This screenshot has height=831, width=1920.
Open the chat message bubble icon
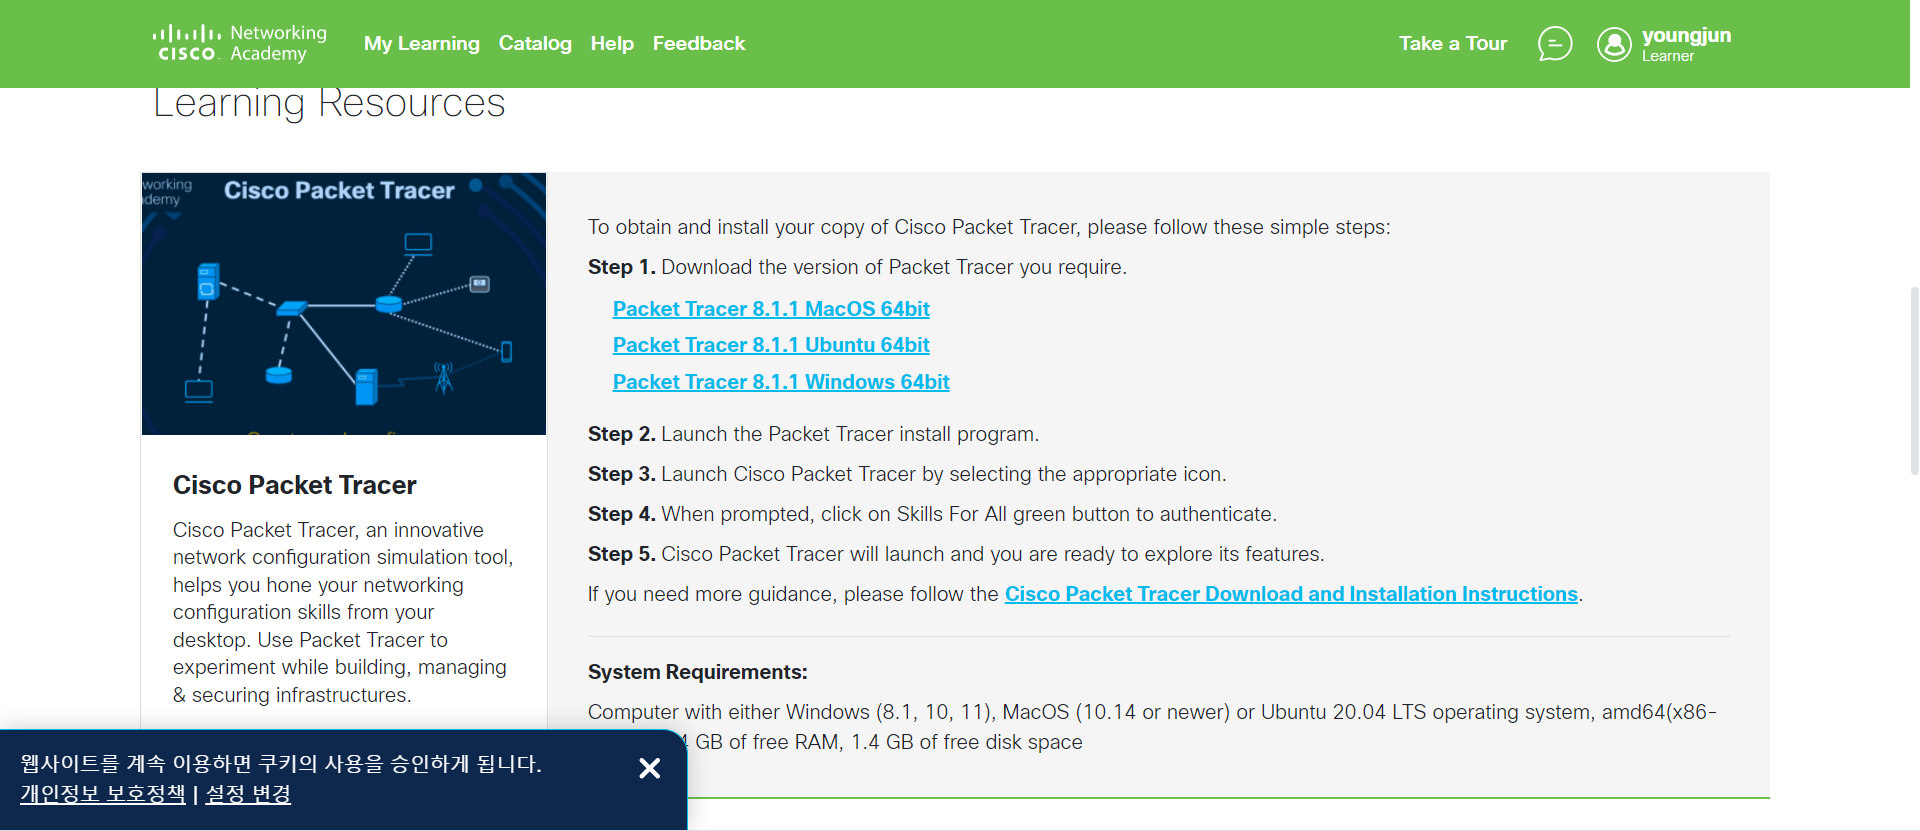point(1555,44)
